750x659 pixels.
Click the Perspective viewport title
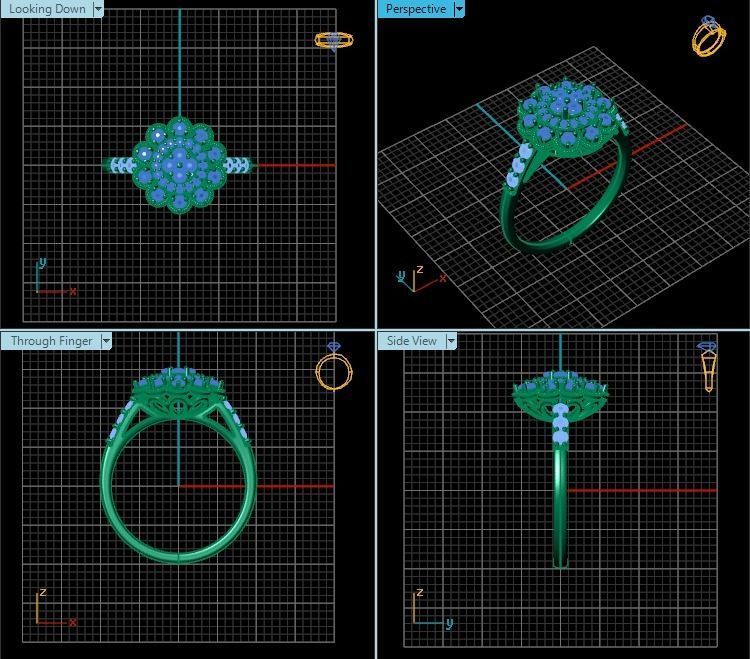pyautogui.click(x=416, y=9)
